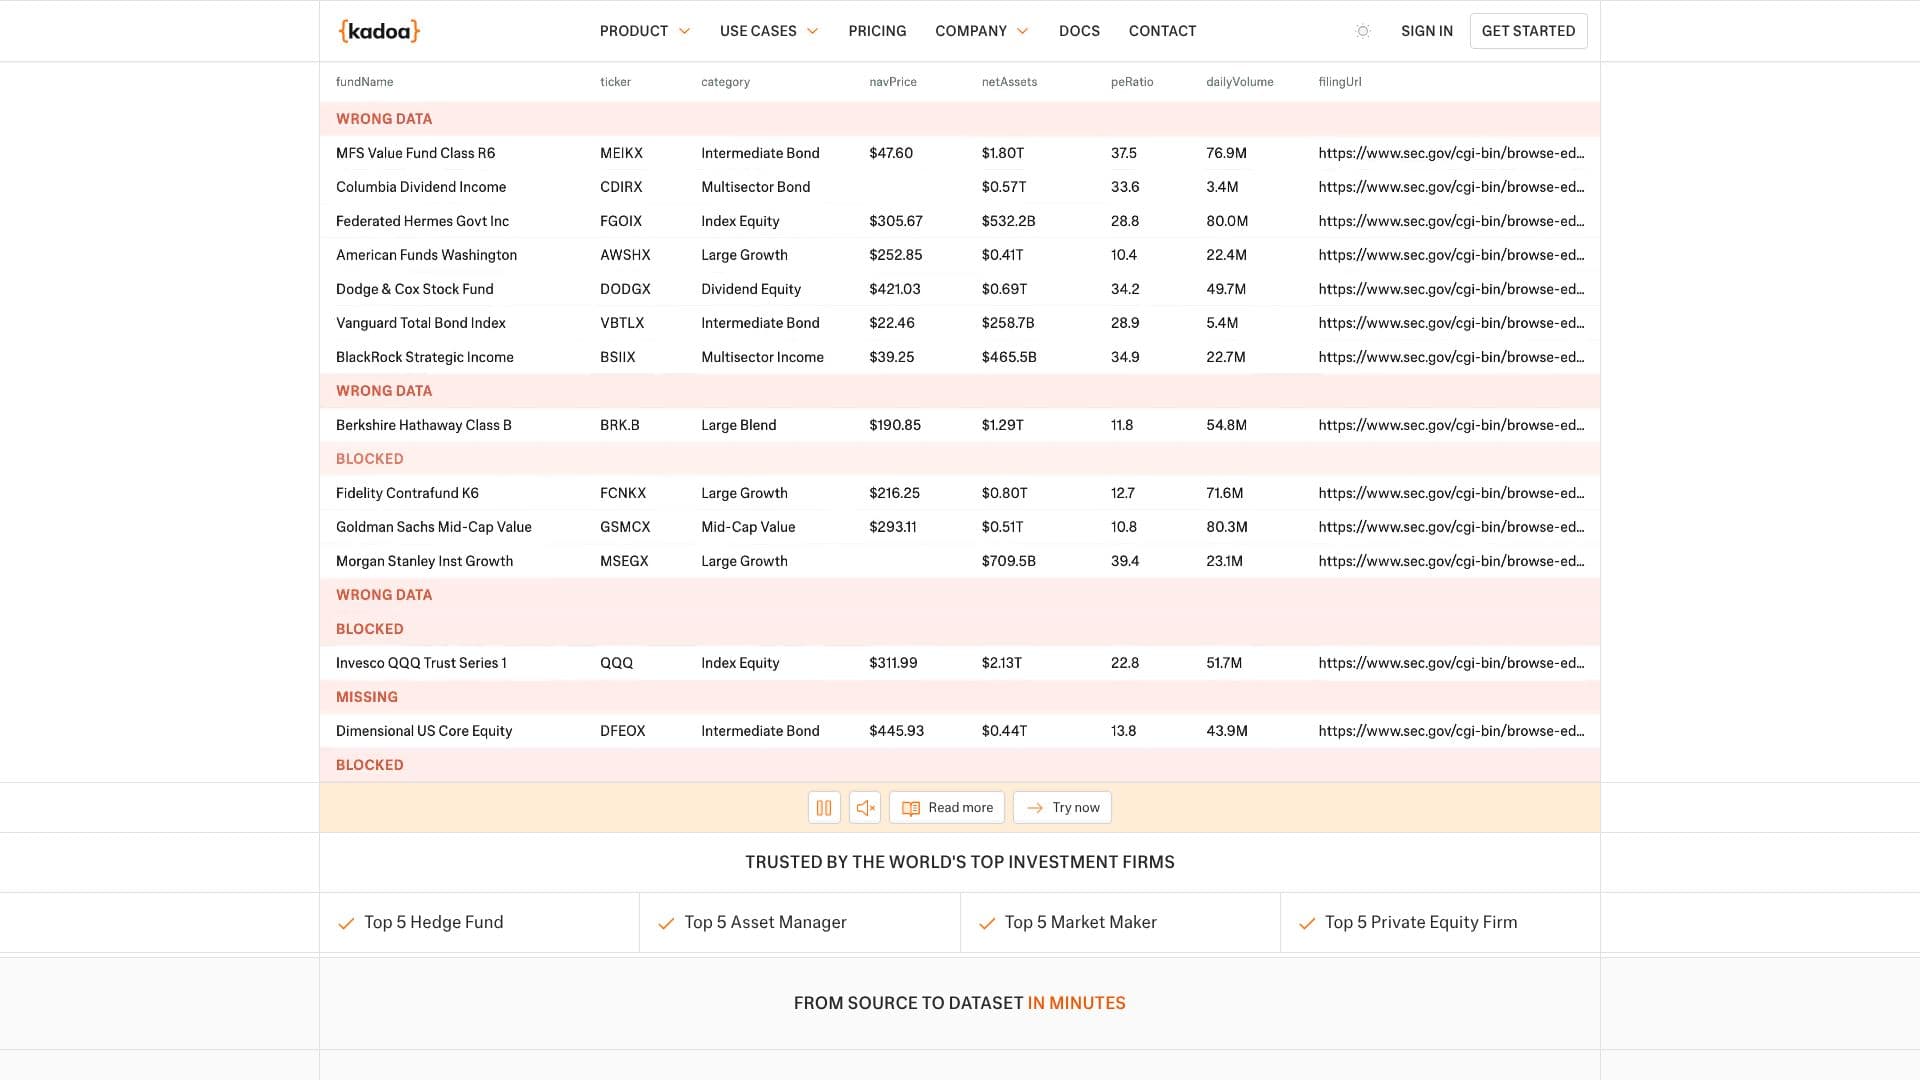Screen dimensions: 1920x1080
Task: Click the Read more button
Action: click(947, 808)
